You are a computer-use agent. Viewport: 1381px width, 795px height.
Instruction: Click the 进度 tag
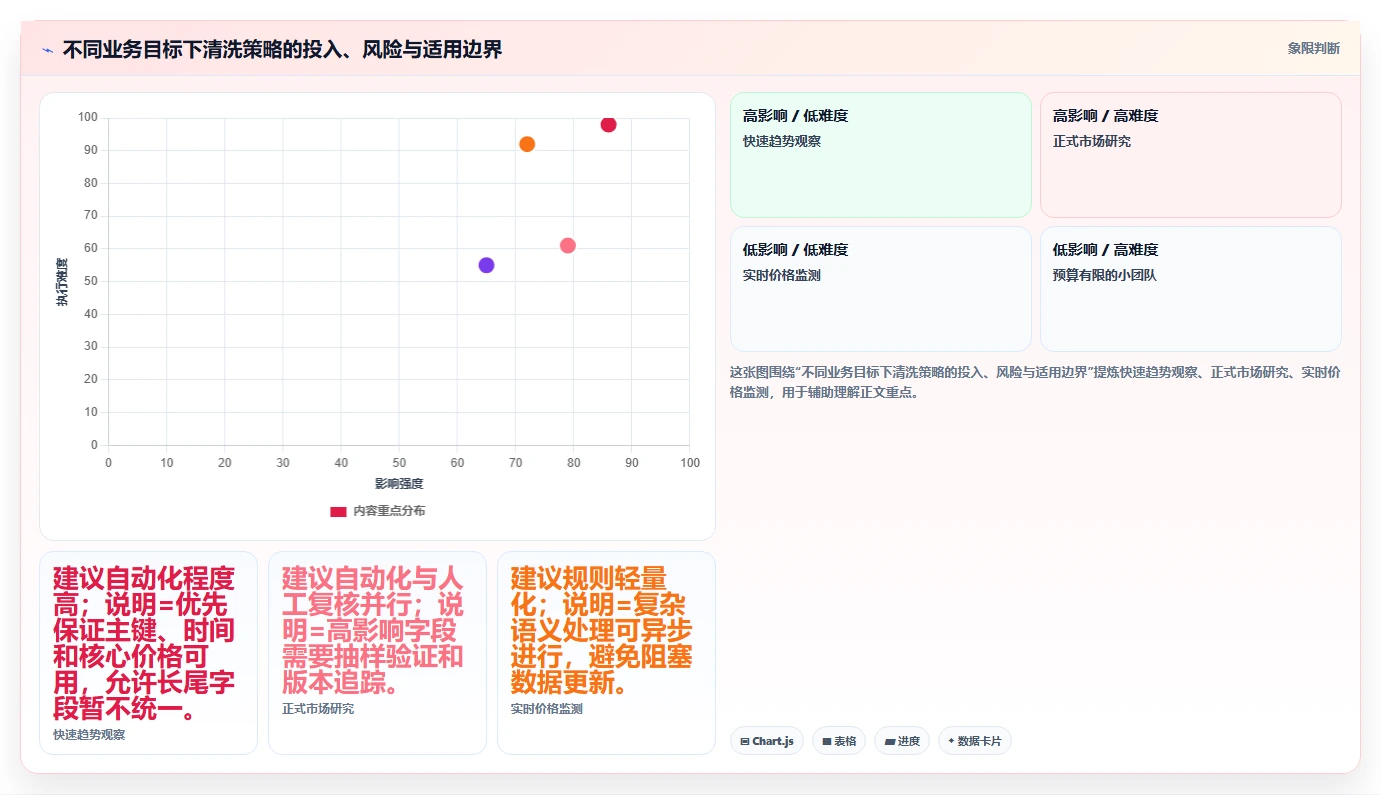coord(902,741)
